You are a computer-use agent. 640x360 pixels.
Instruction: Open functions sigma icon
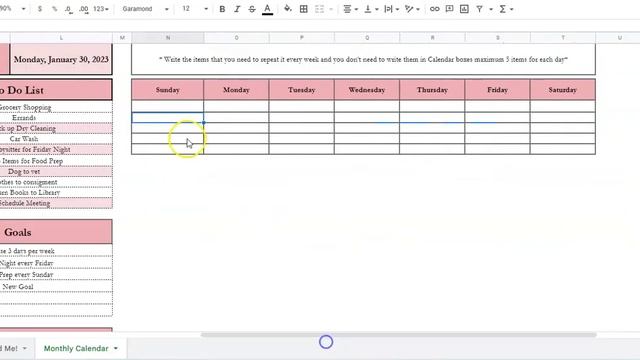point(503,9)
